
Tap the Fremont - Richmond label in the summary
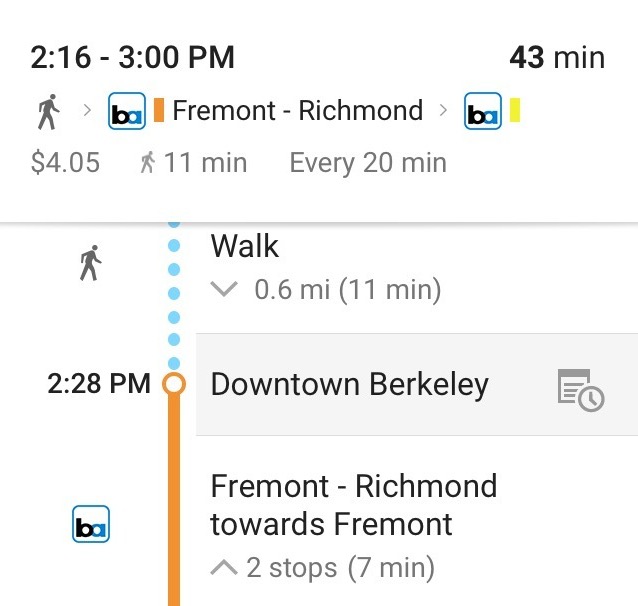click(x=298, y=111)
